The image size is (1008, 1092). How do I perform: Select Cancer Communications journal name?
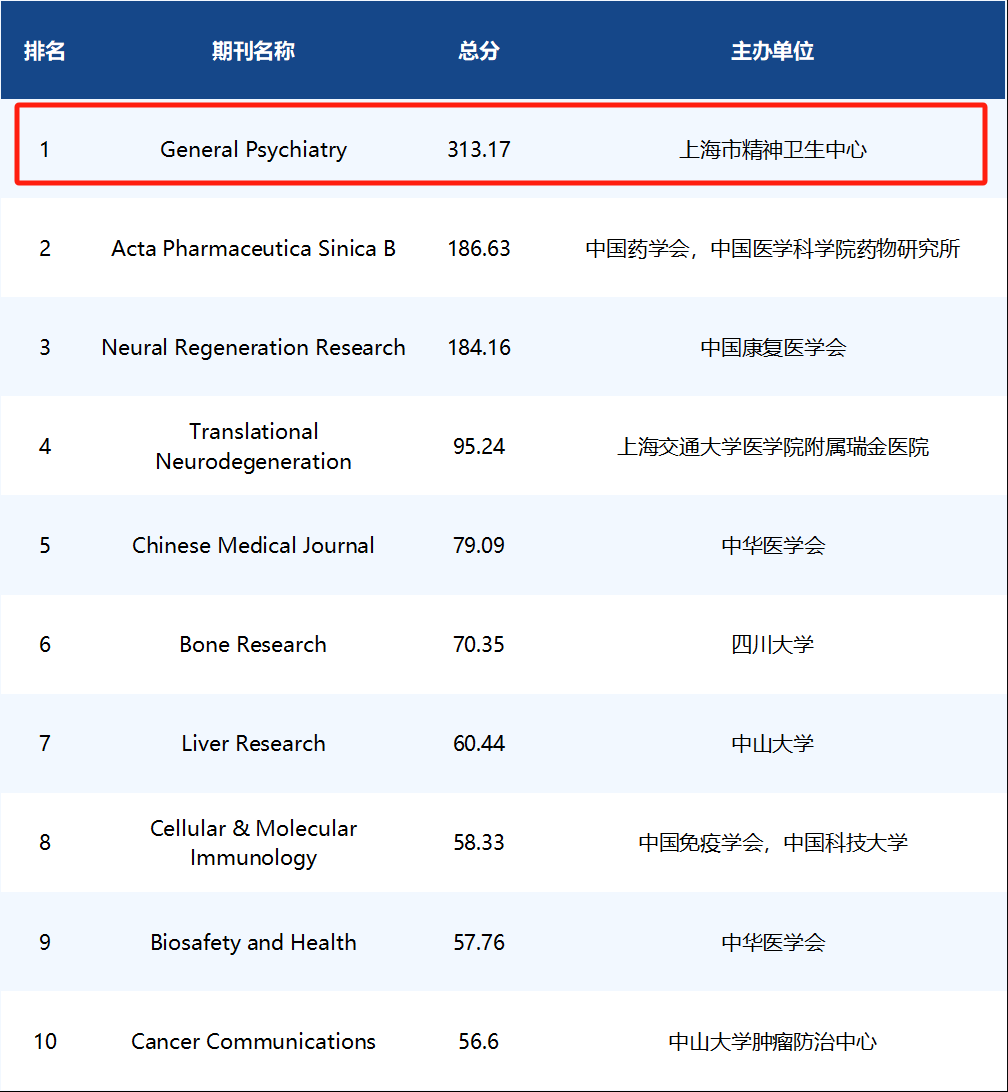coord(254,1041)
